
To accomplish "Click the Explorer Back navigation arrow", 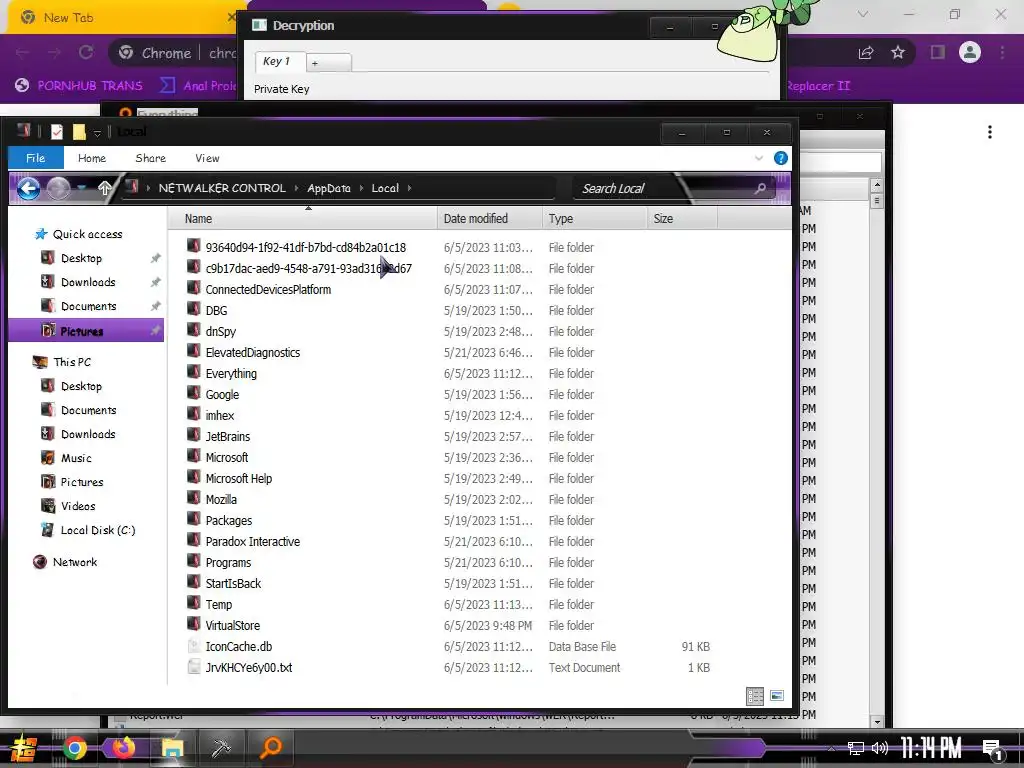I will 28,188.
